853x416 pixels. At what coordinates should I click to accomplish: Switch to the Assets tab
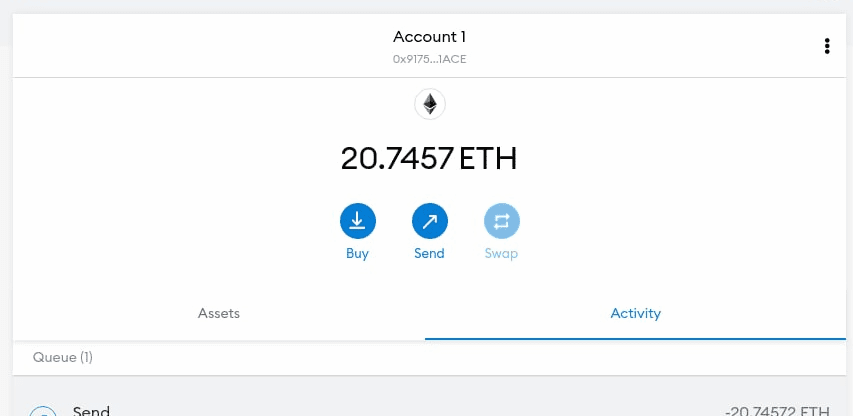click(219, 313)
